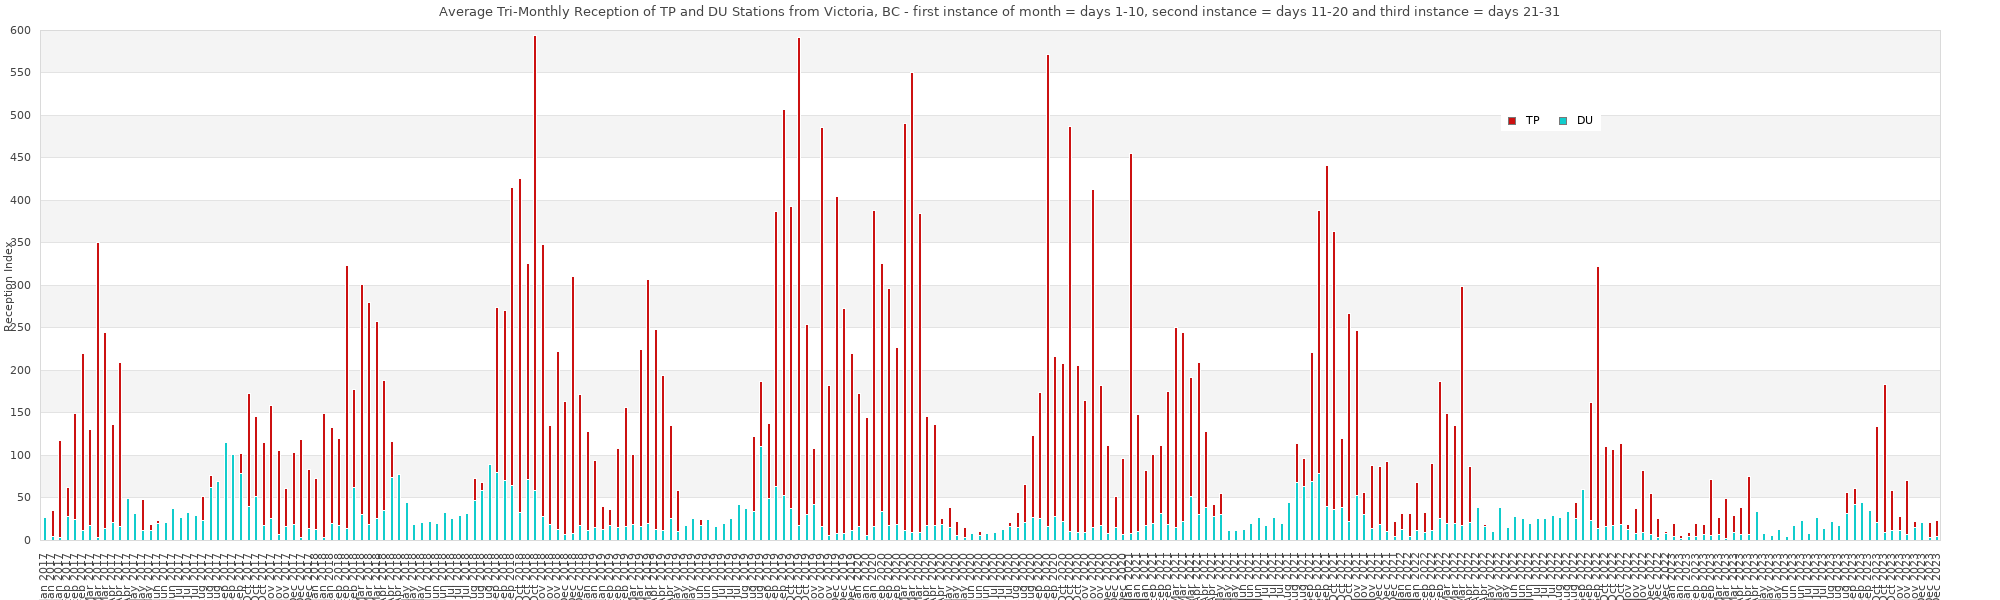
Task: Click the 300 y-axis tick label
Action: pyautogui.click(x=21, y=286)
